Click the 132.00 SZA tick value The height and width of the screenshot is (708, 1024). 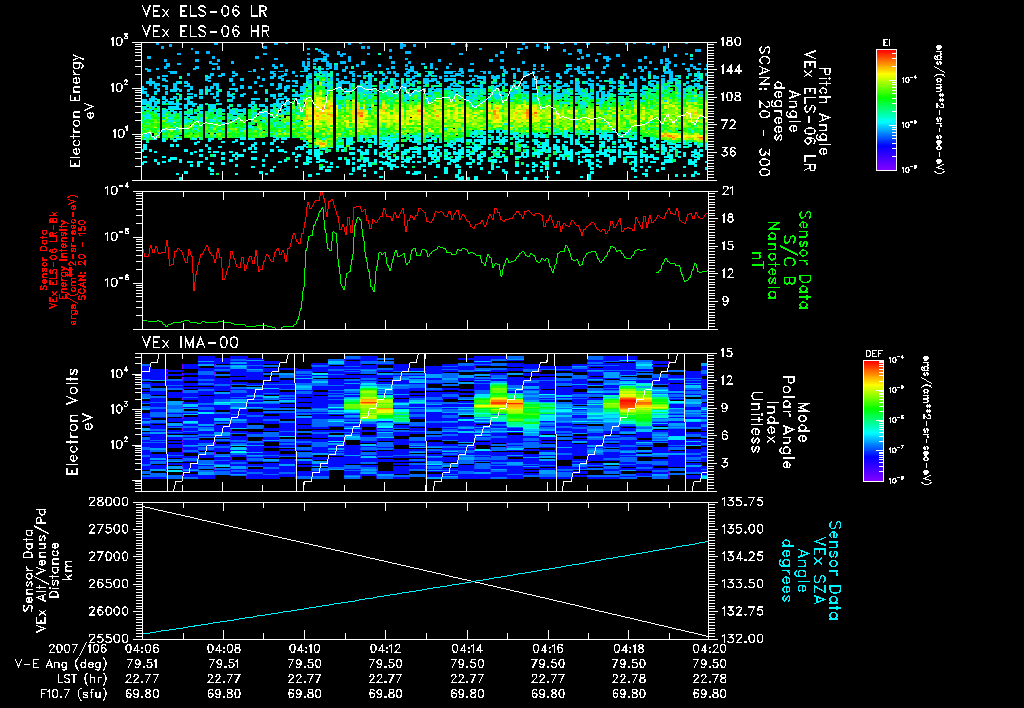(743, 639)
